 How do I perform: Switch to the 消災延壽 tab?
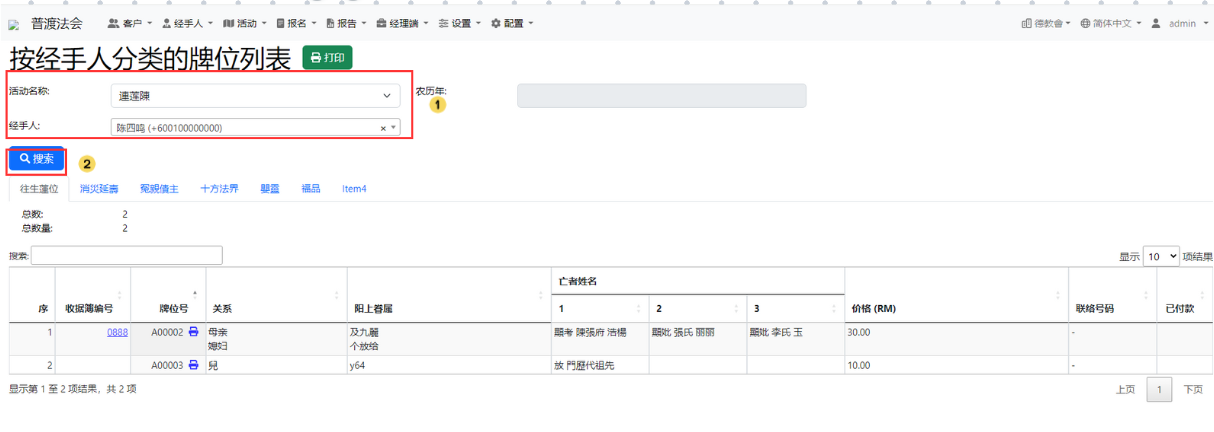pos(99,188)
